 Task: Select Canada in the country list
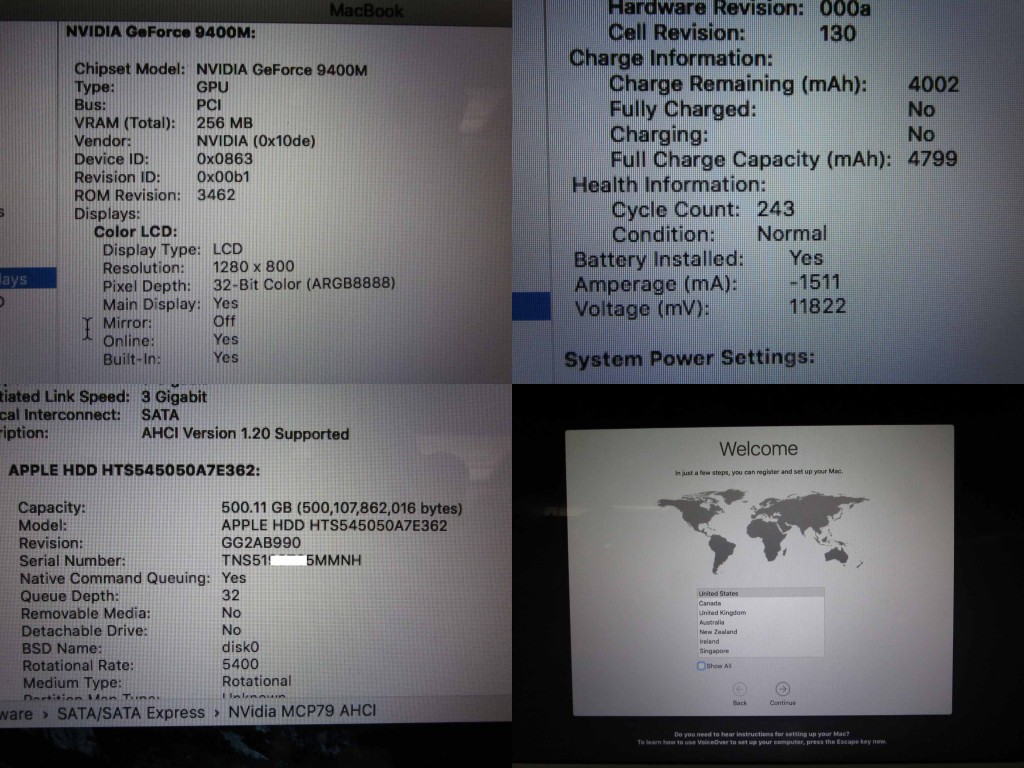[x=760, y=603]
